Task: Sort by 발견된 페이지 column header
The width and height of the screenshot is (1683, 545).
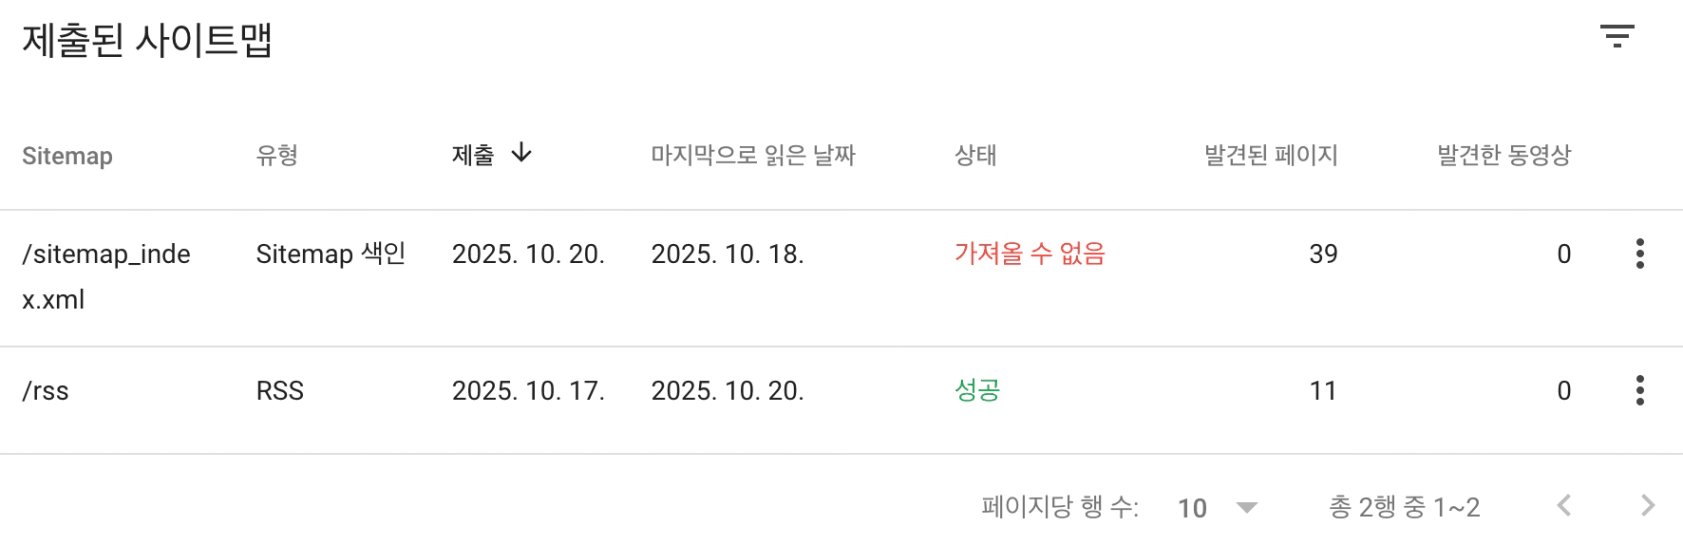Action: tap(1270, 156)
